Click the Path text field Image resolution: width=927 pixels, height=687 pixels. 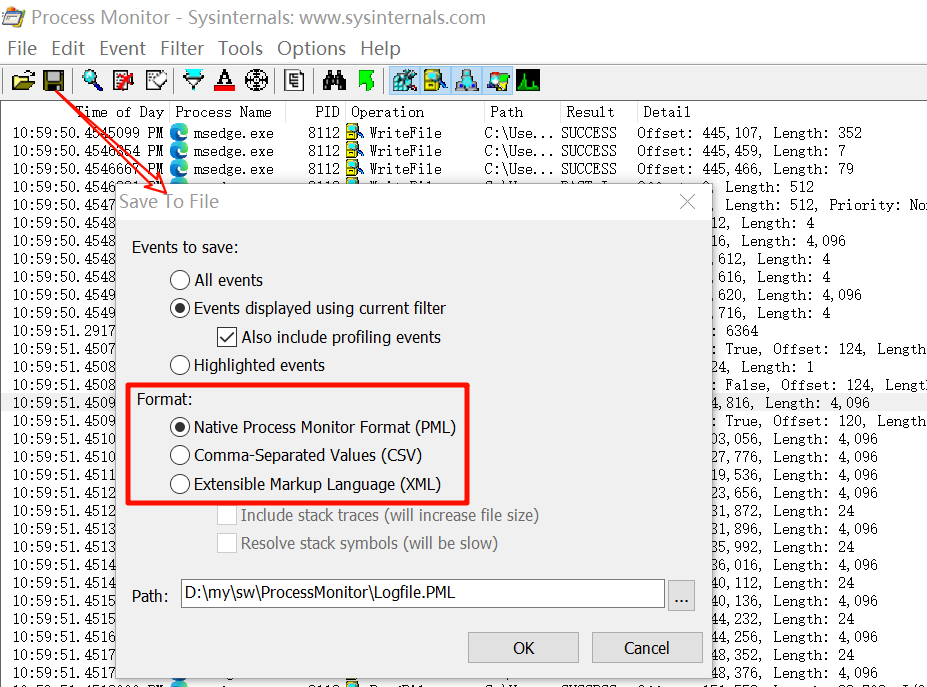[x=423, y=593]
